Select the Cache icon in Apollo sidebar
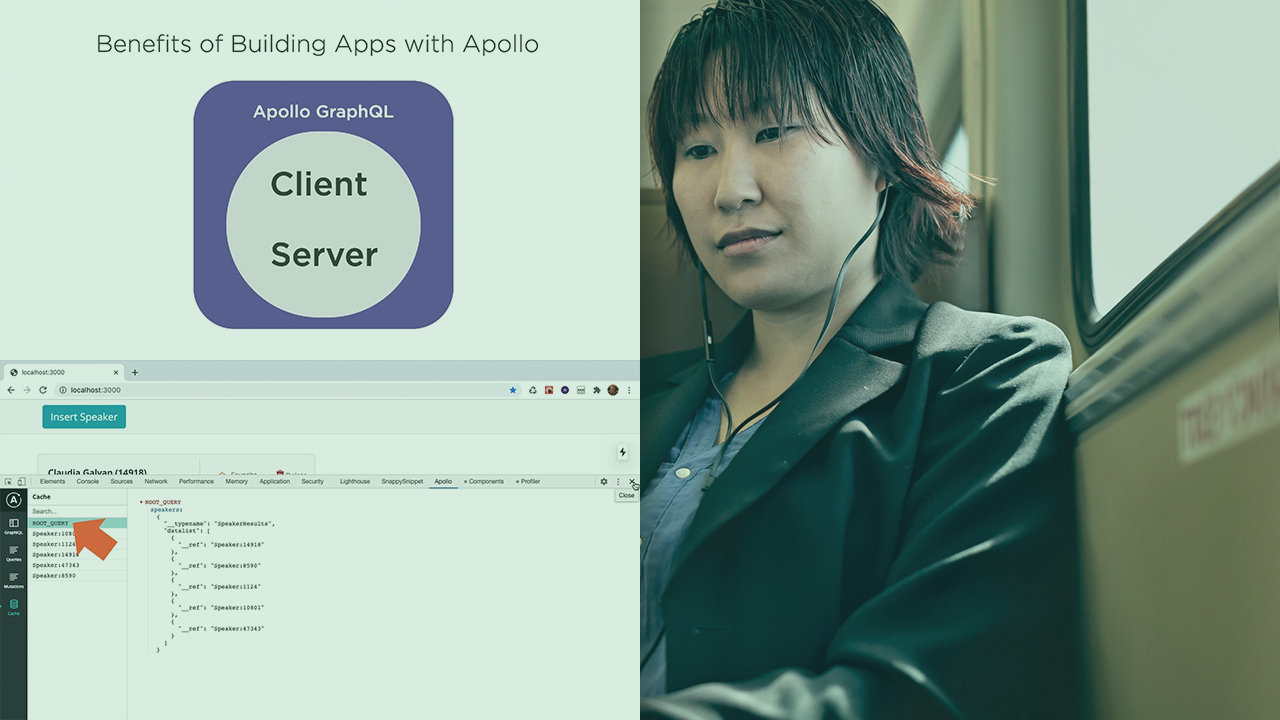Viewport: 1280px width, 720px height. click(13, 606)
